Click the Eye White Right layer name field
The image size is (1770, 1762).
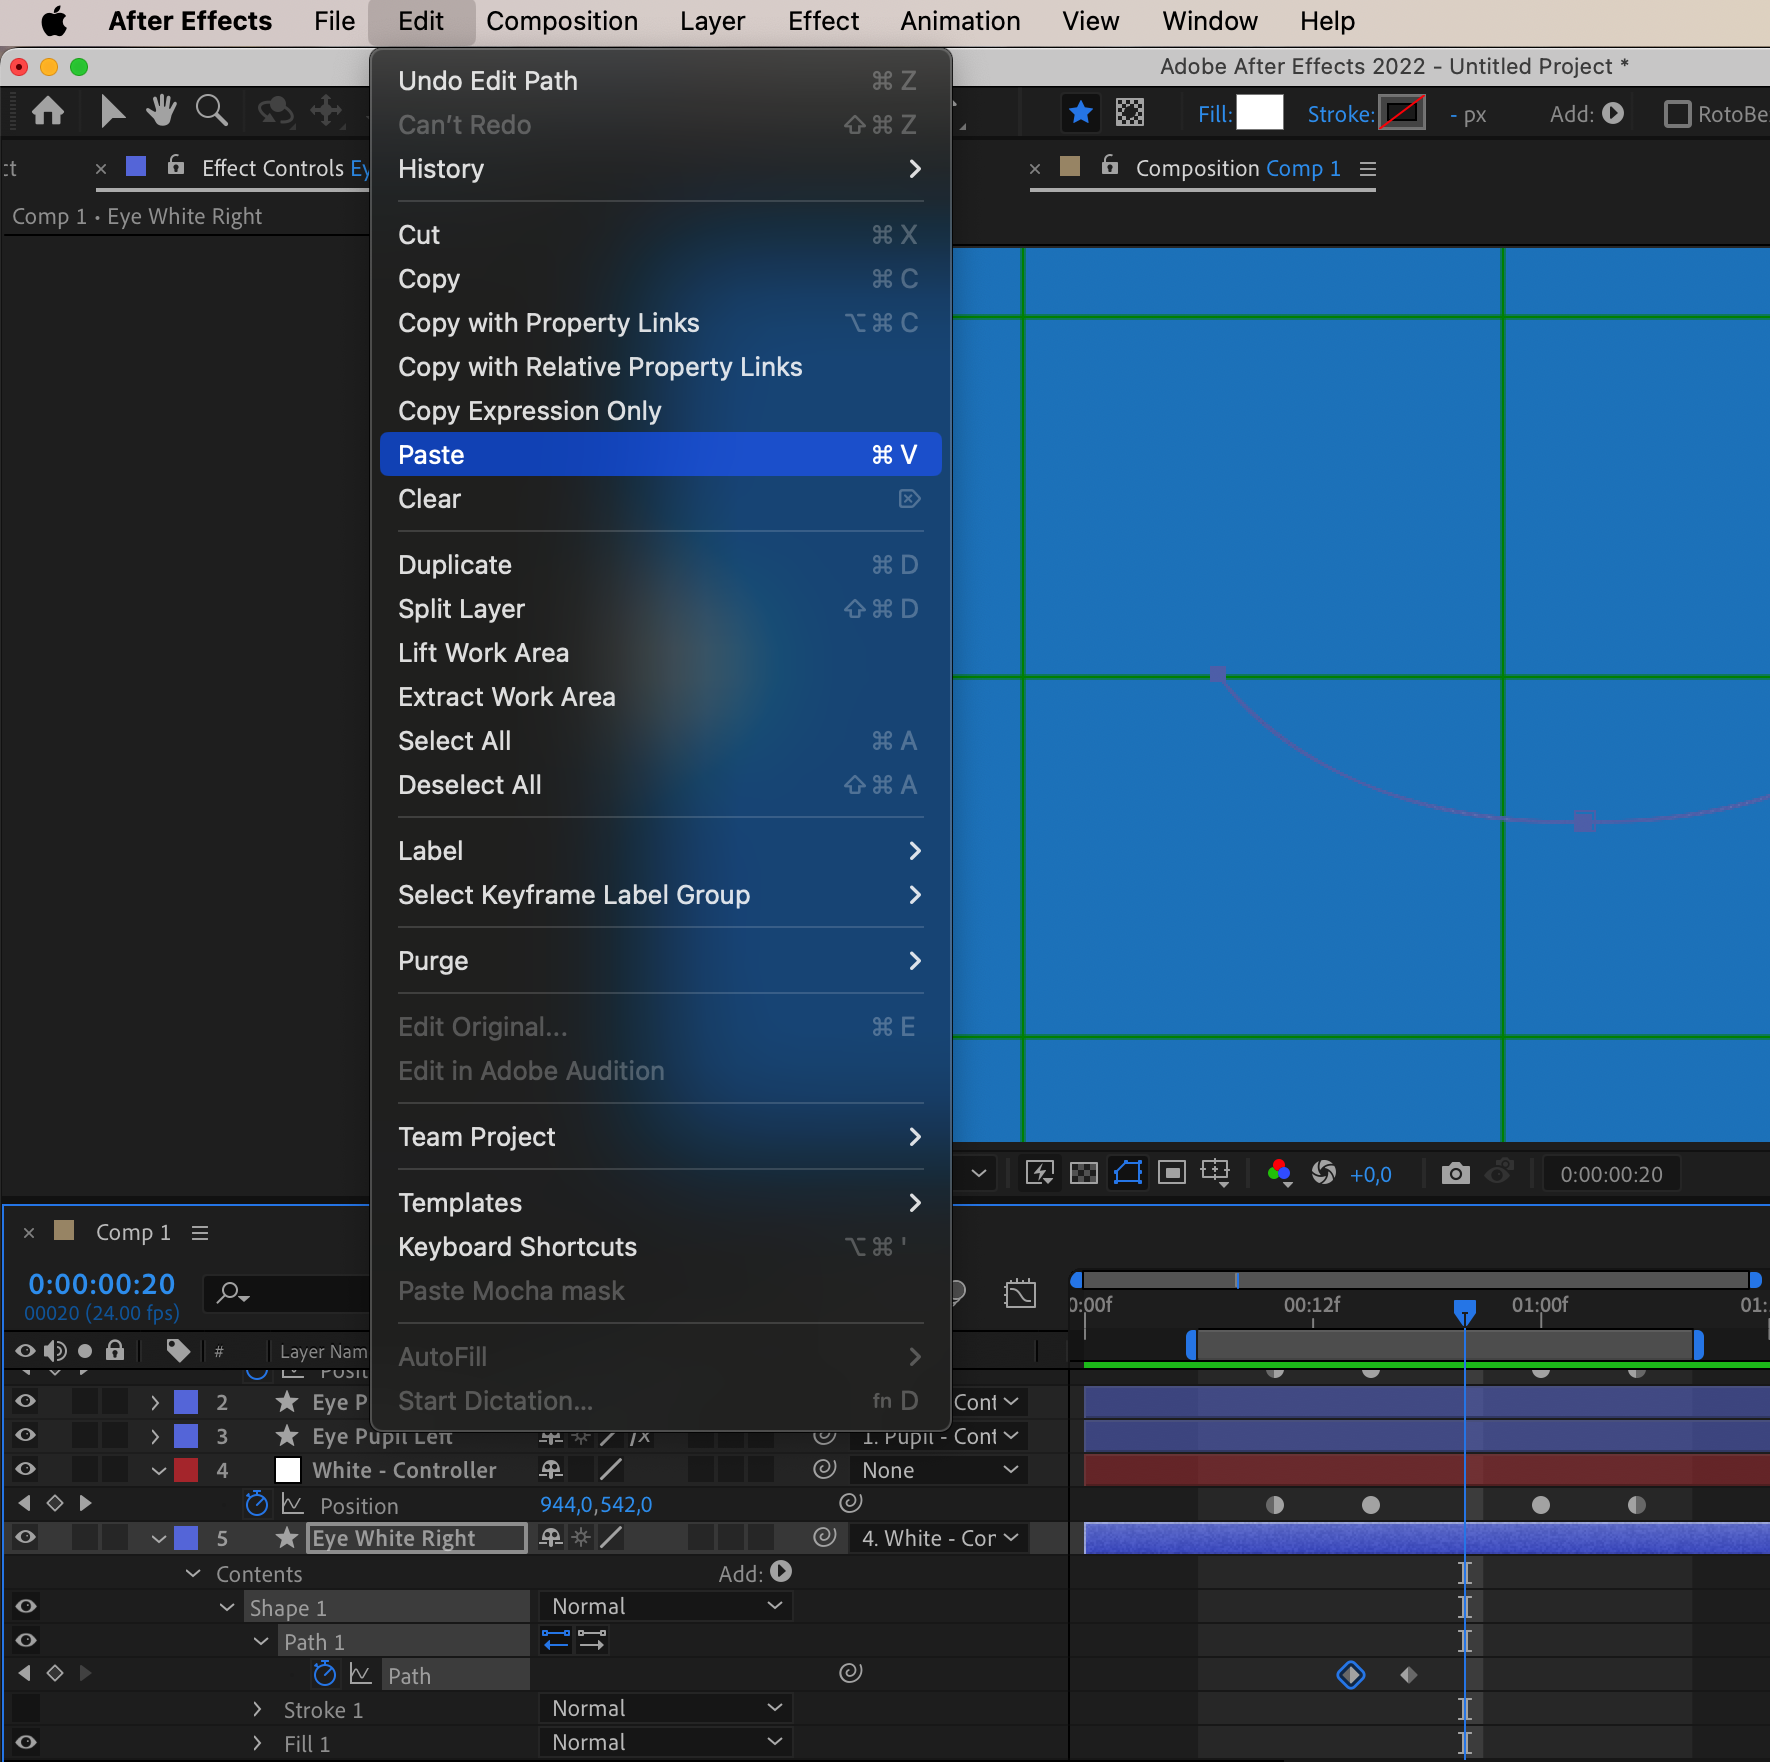417,1538
